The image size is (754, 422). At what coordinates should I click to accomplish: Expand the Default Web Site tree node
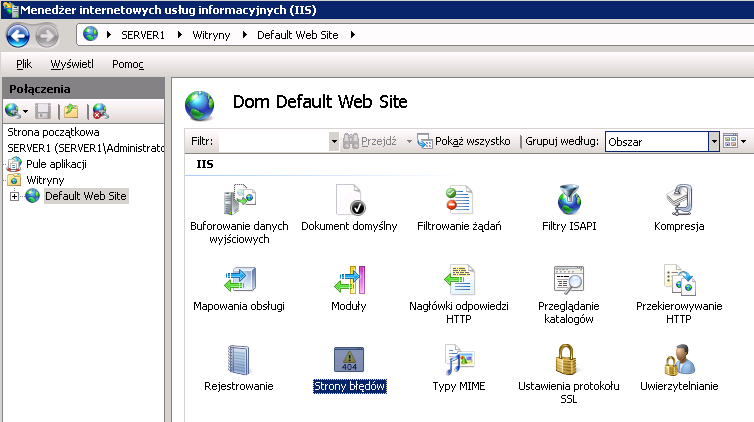(x=14, y=196)
